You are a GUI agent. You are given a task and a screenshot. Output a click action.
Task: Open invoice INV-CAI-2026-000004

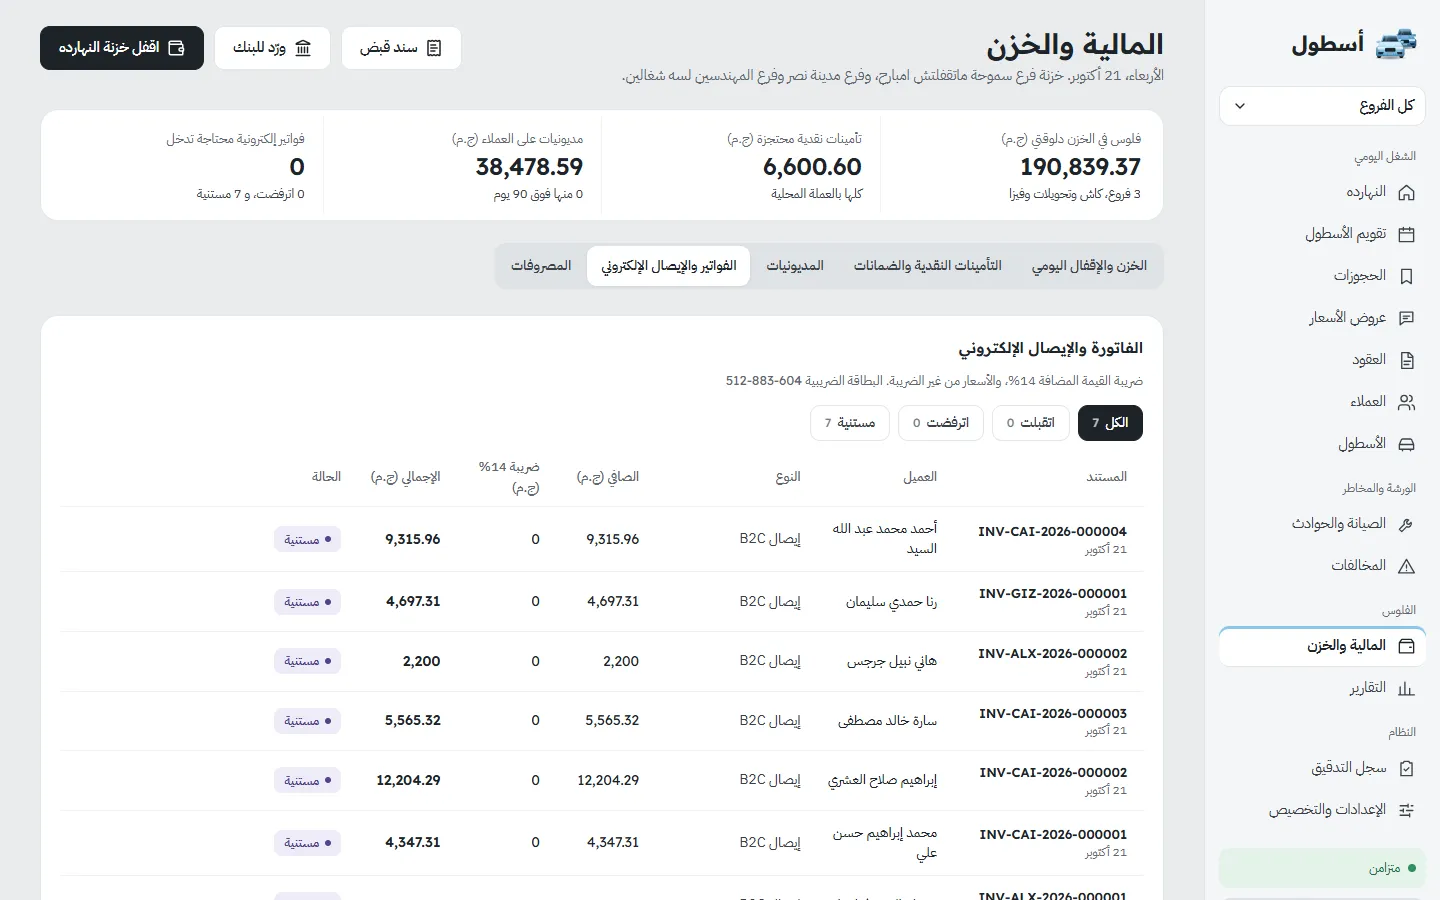[x=1052, y=532]
